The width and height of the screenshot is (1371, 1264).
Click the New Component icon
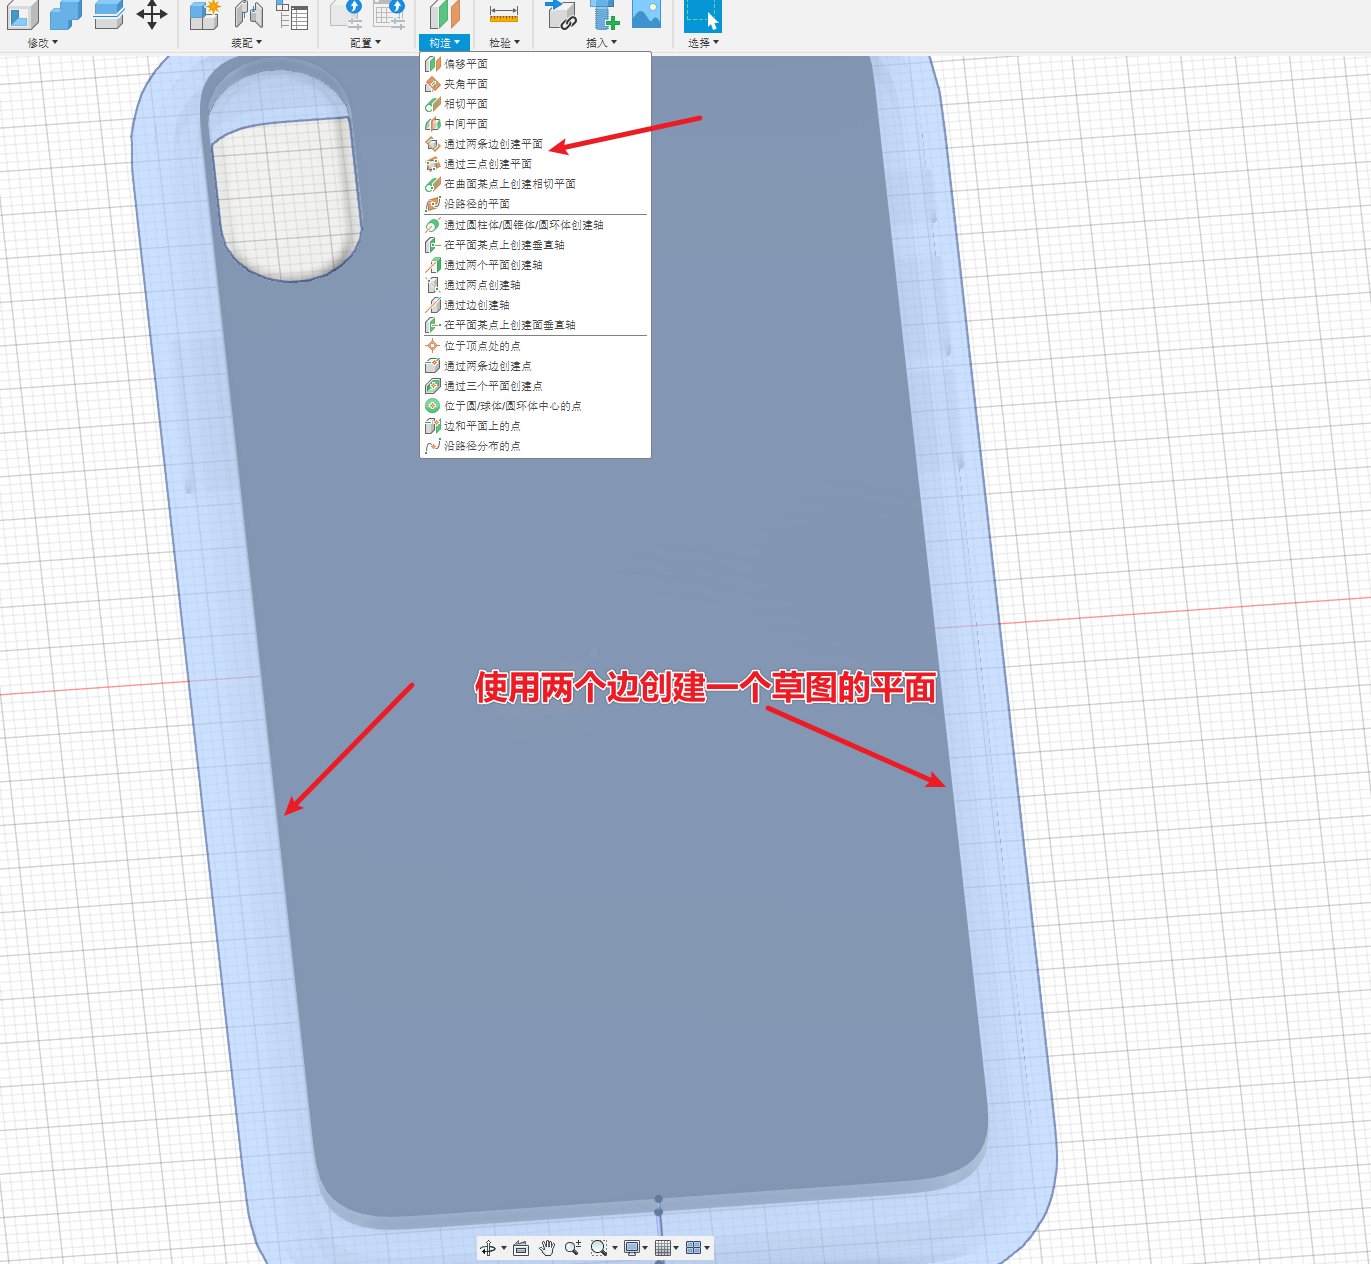[x=205, y=14]
